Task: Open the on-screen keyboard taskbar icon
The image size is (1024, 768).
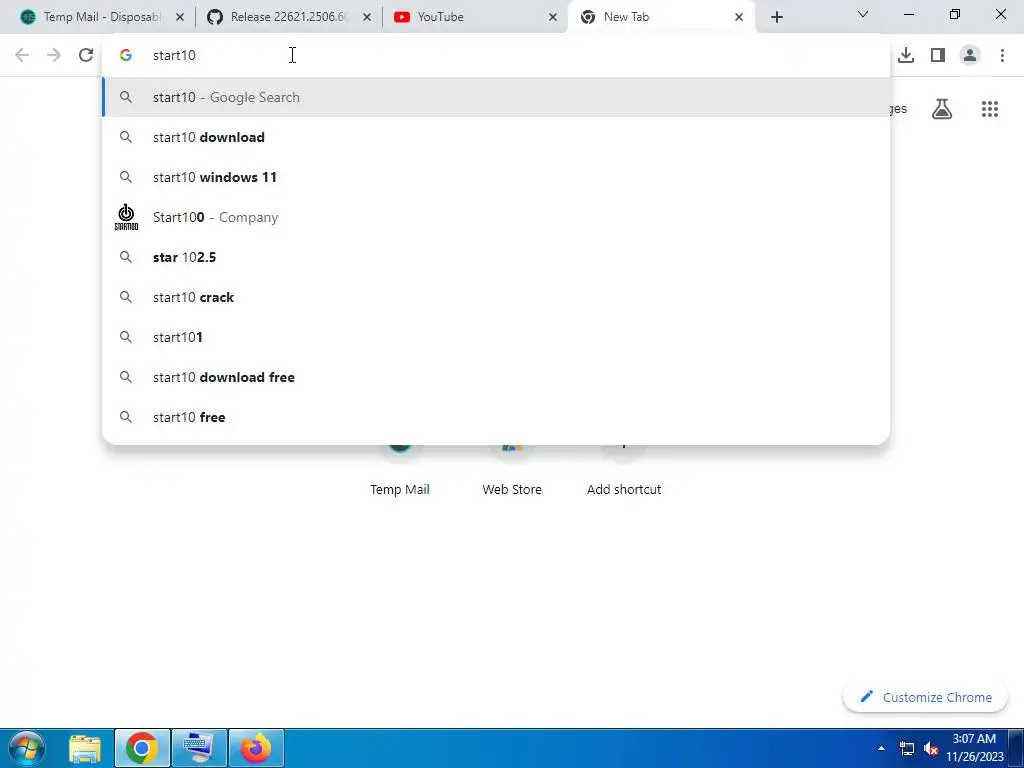Action: coord(199,748)
